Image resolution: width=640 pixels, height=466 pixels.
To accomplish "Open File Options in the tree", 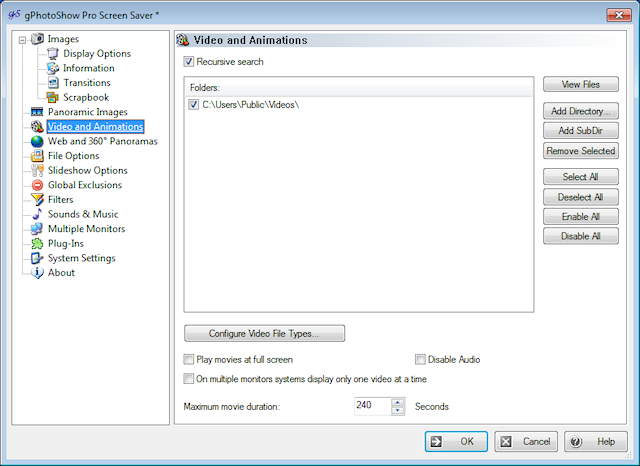I will (73, 156).
